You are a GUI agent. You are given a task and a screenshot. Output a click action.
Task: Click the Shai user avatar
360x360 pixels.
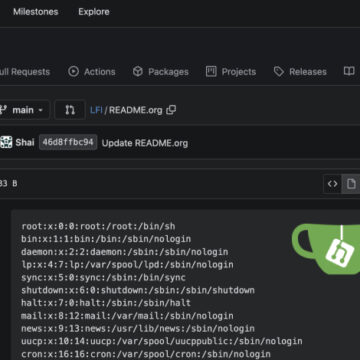pos(6,142)
